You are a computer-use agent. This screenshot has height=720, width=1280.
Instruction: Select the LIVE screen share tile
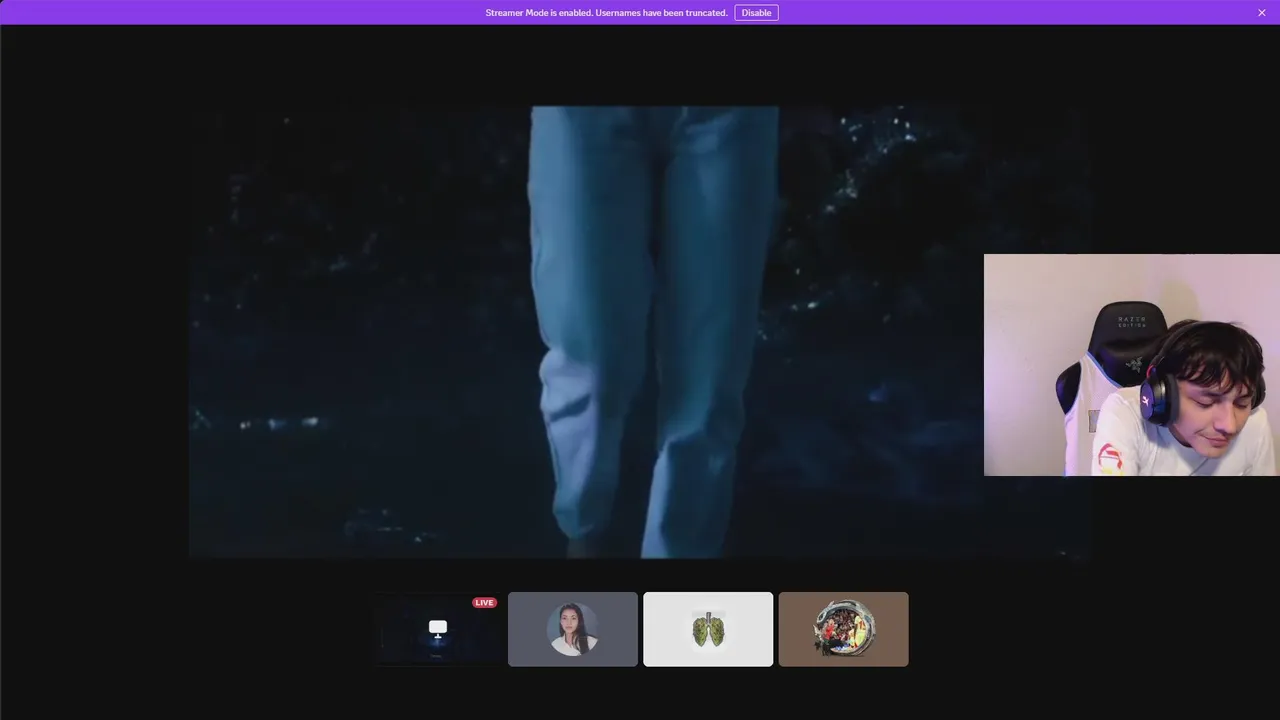coord(438,629)
